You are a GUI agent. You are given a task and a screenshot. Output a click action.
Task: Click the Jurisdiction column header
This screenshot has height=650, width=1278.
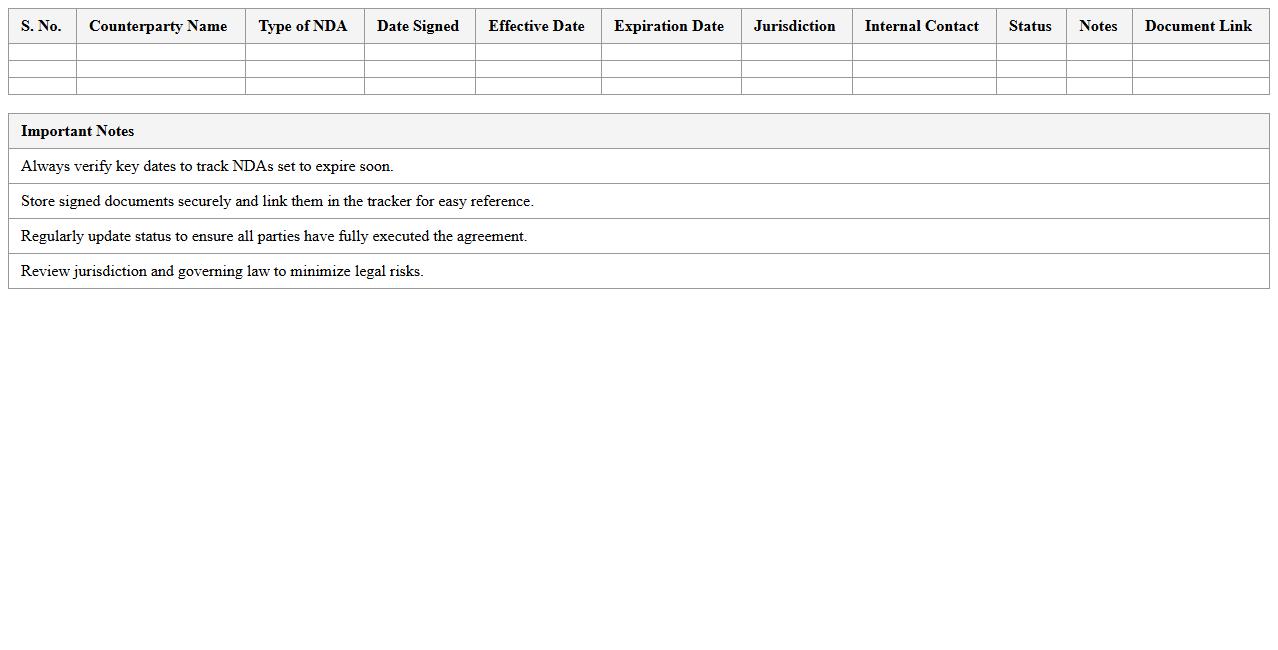point(795,26)
